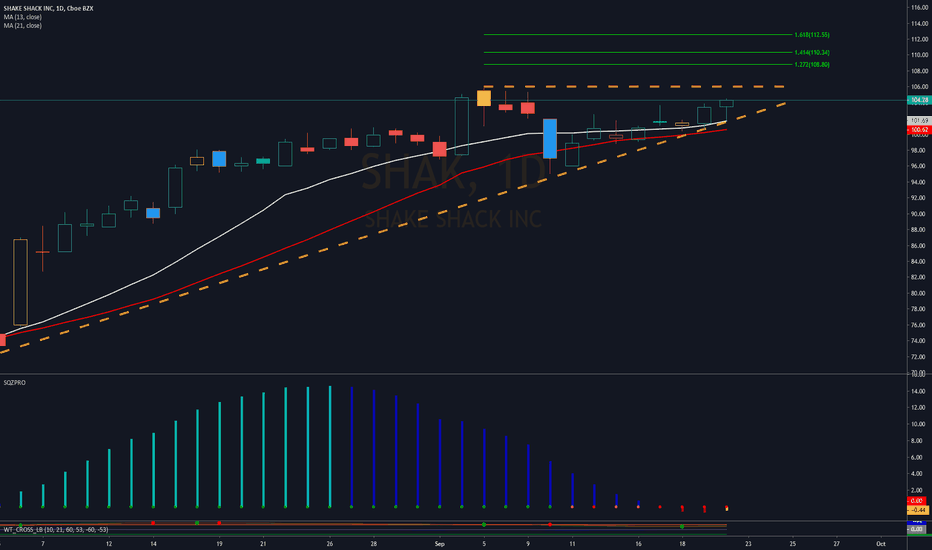
Task: Click the 104.28 current price tag
Action: pyautogui.click(x=919, y=100)
